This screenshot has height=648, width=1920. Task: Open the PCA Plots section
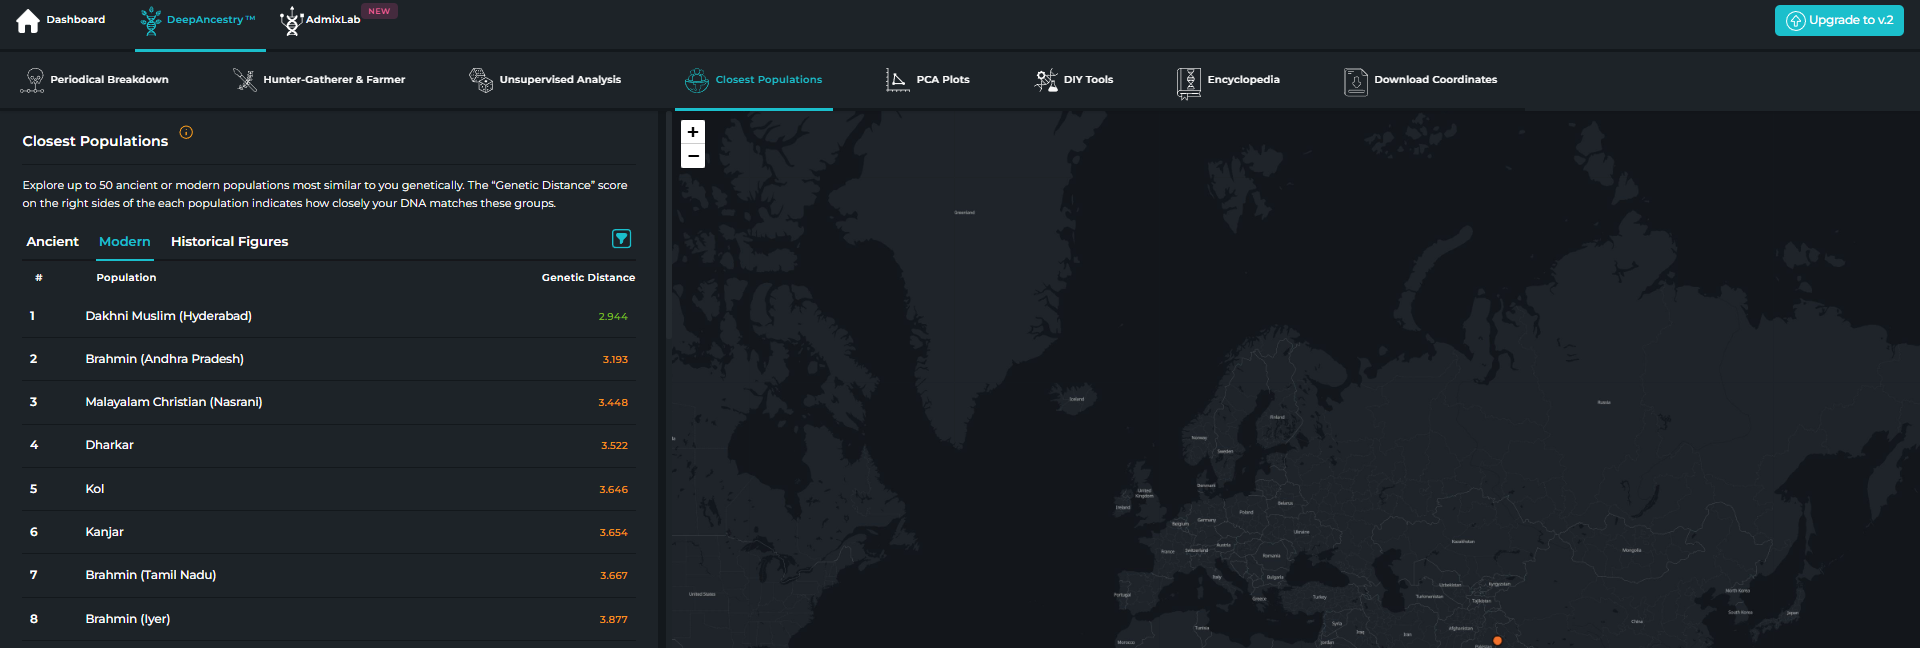[x=943, y=80]
